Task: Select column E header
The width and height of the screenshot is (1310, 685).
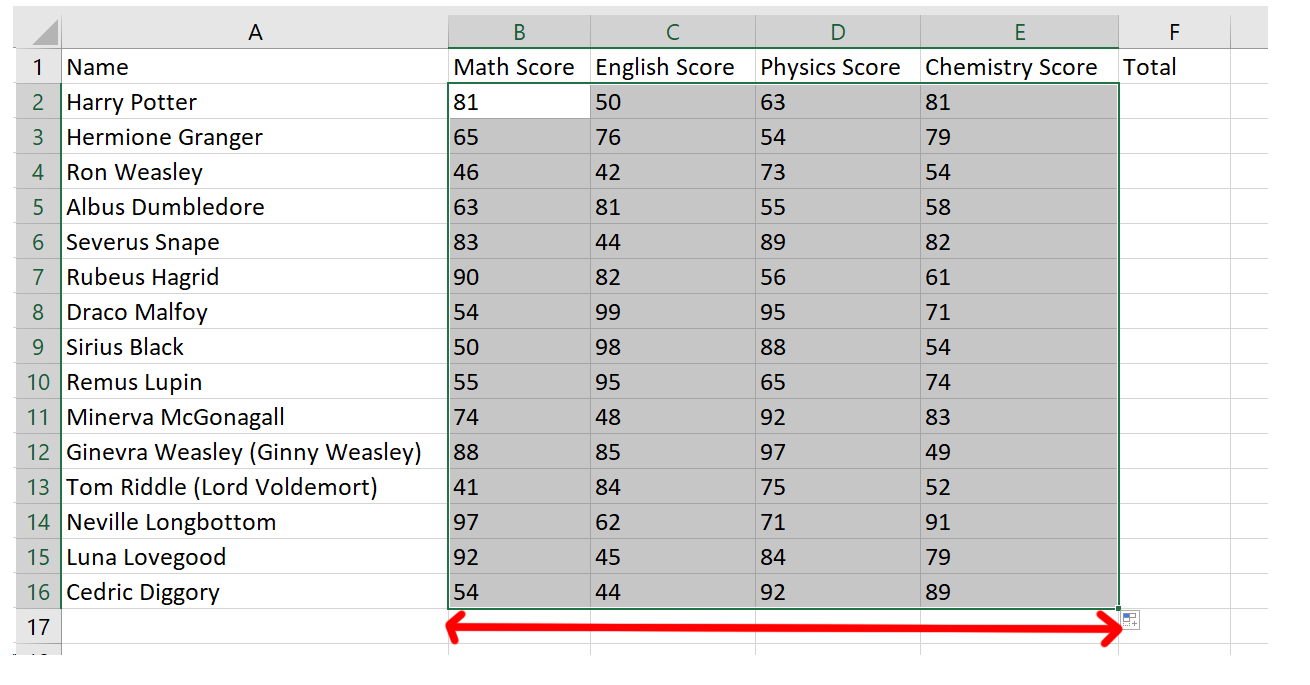Action: 1019,32
